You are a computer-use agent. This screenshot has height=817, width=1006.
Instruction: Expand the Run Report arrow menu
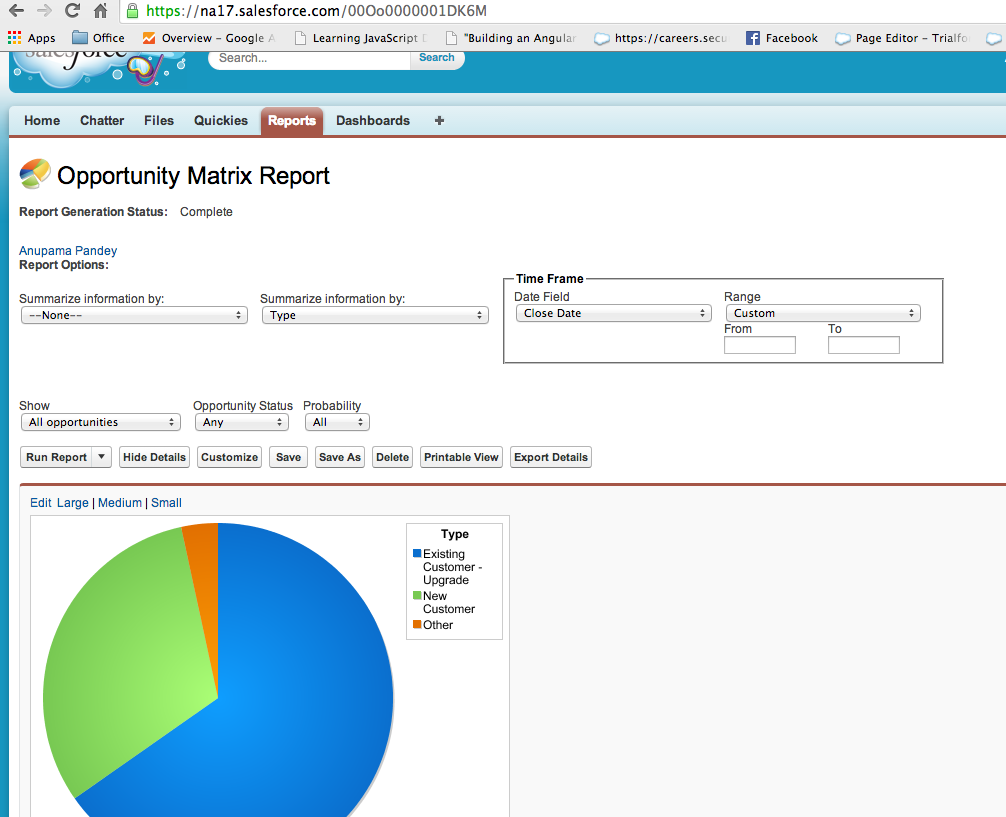(x=101, y=457)
